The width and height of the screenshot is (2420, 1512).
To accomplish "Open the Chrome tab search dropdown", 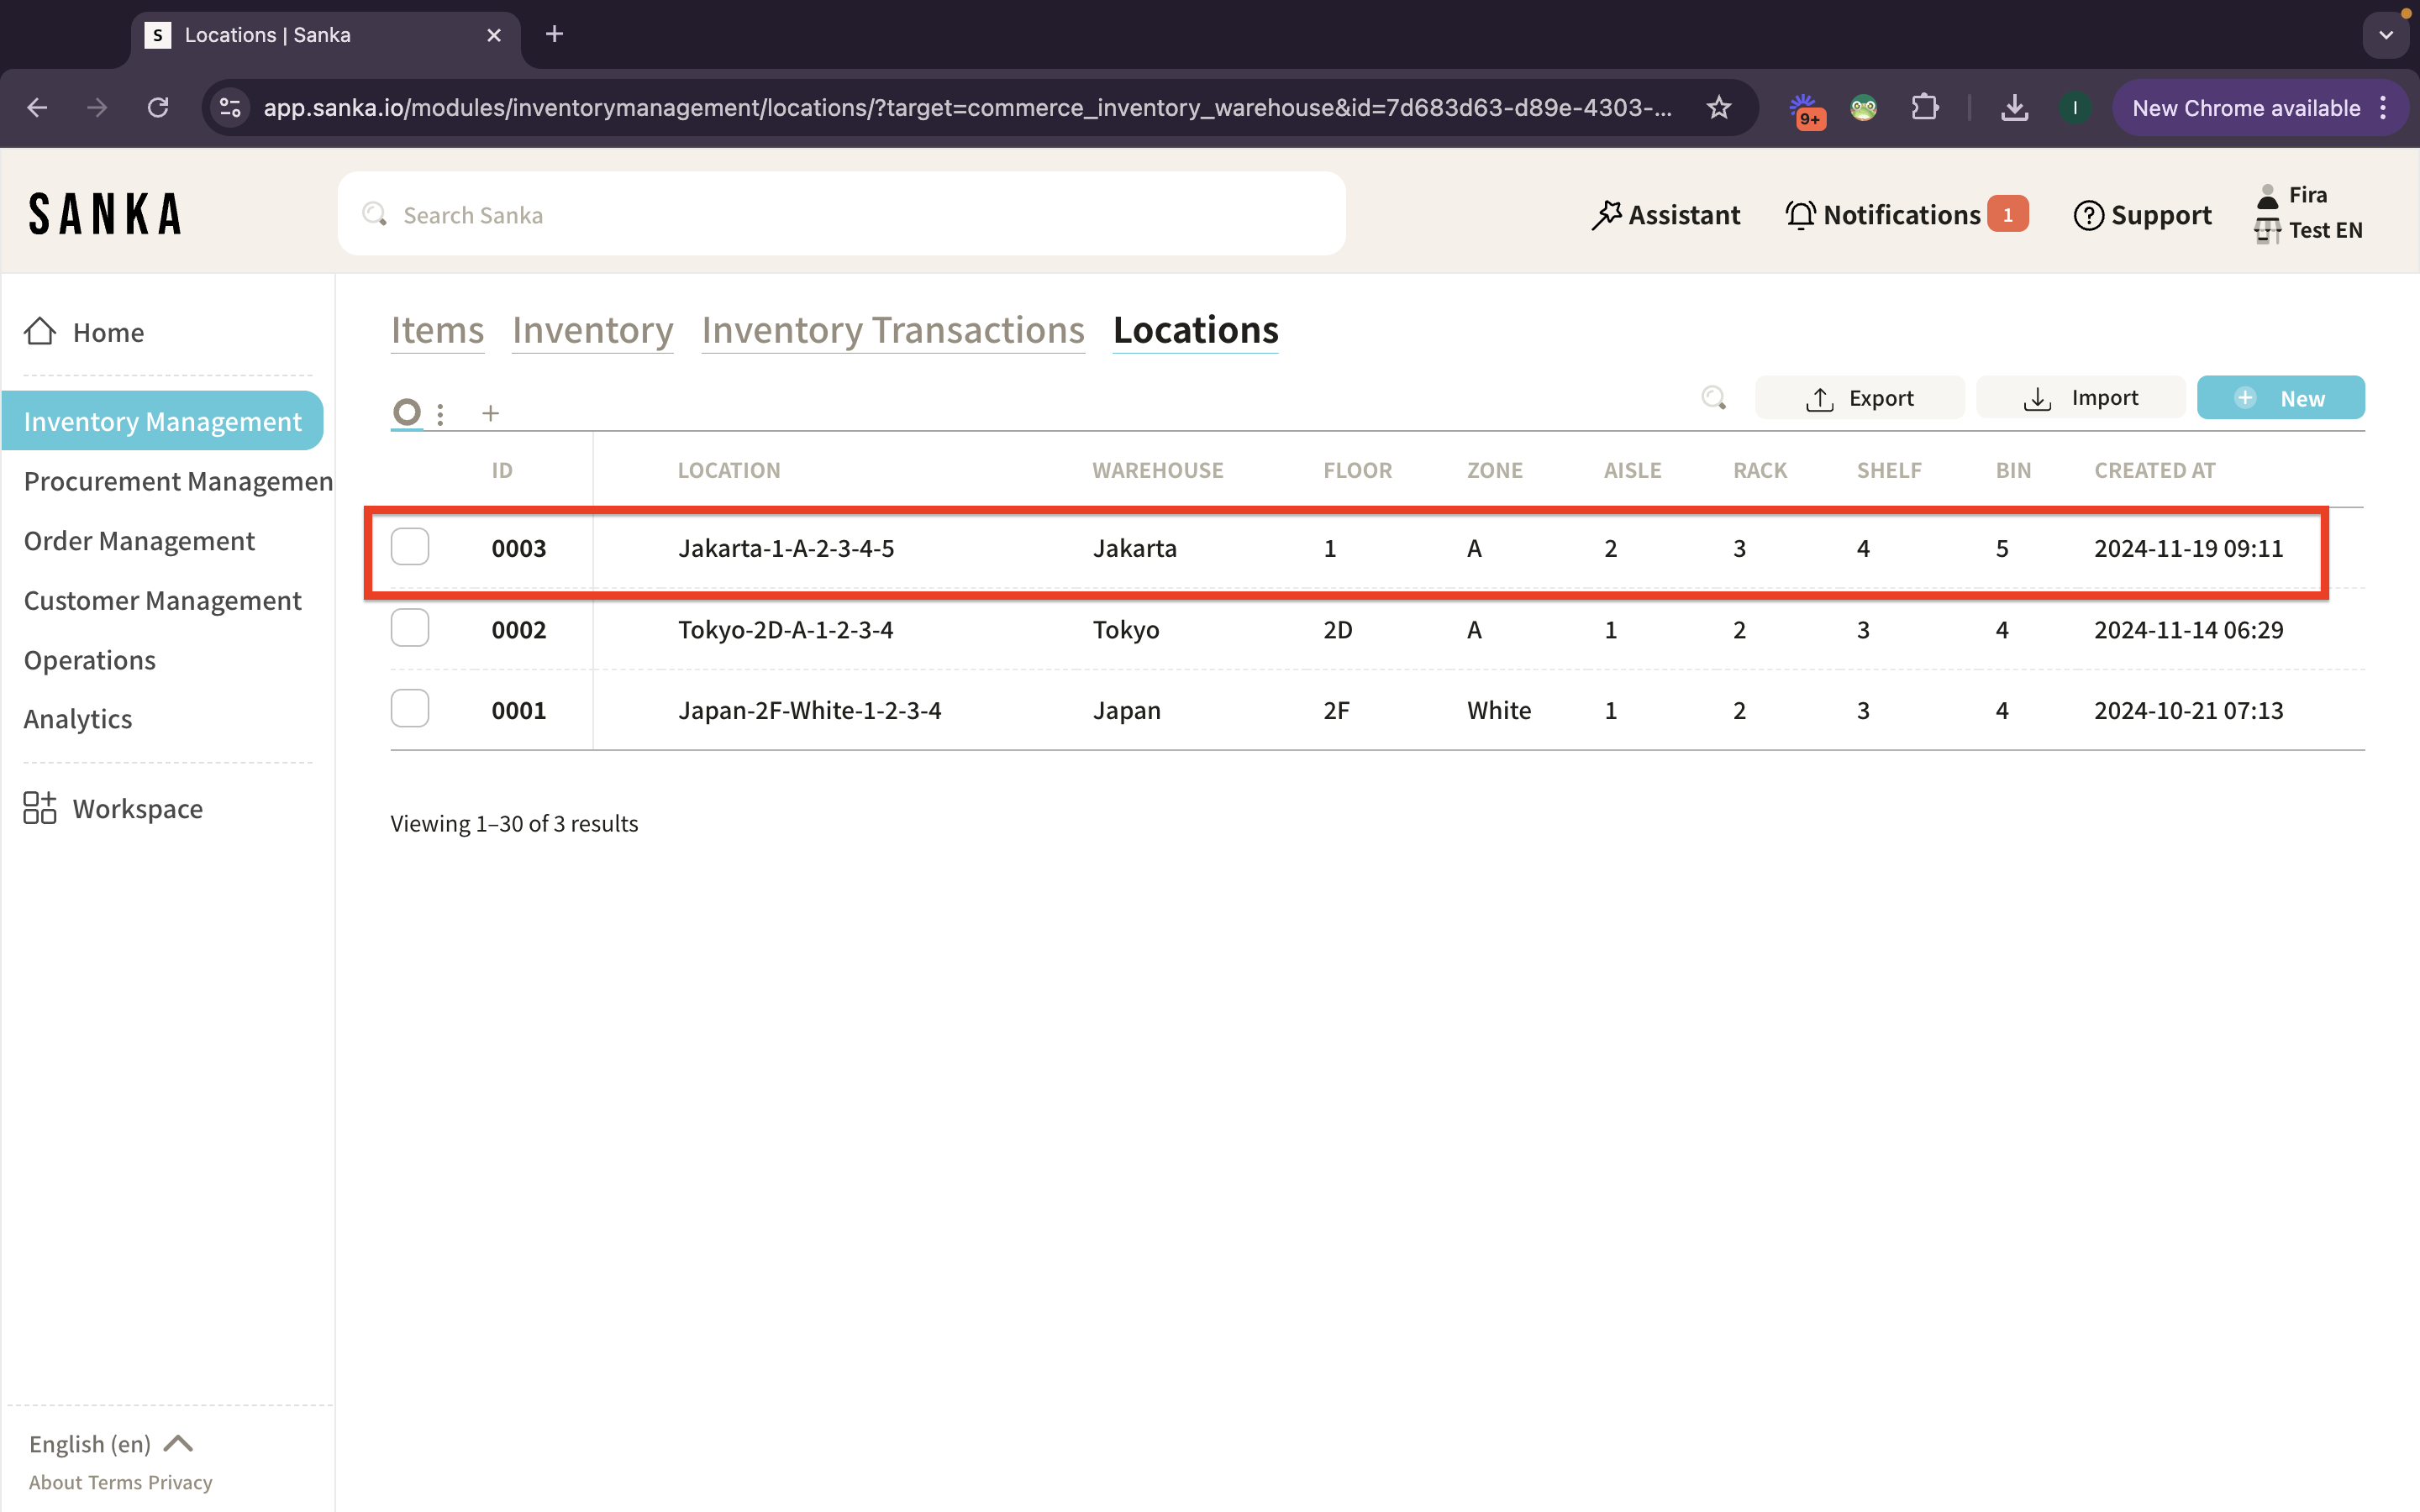I will pyautogui.click(x=2386, y=35).
